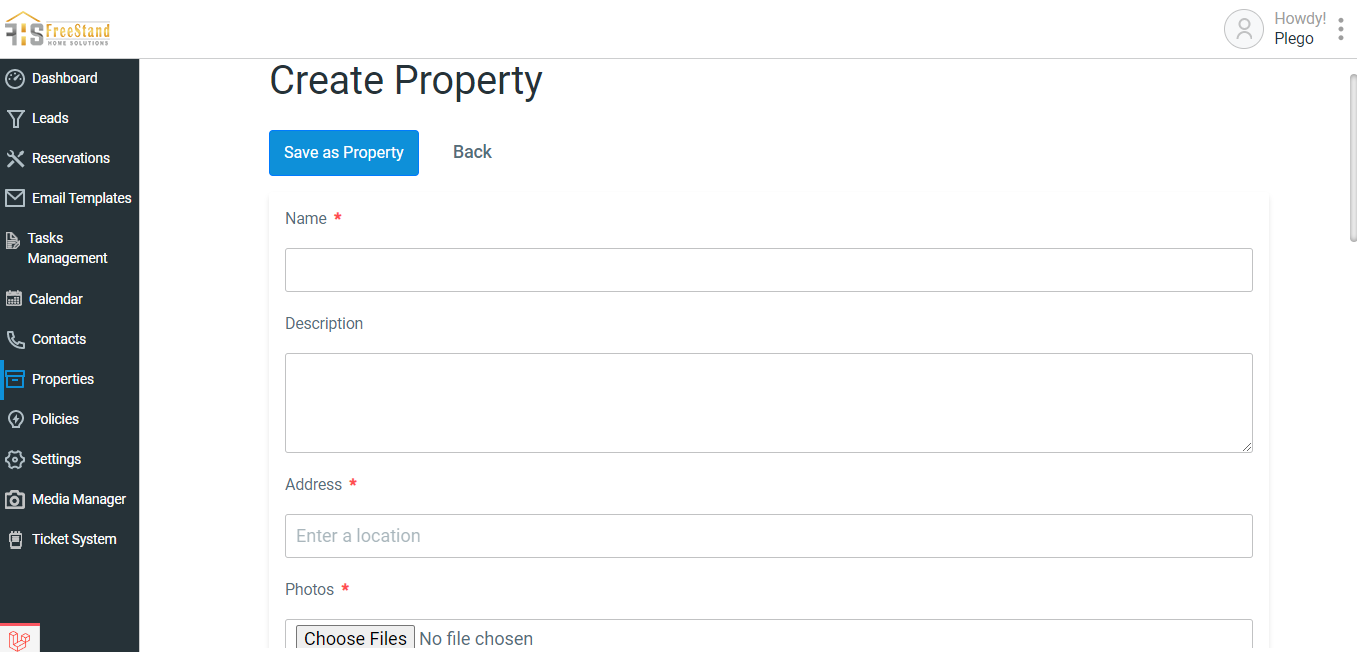This screenshot has width=1357, height=652.
Task: Click the Save as Property button
Action: (x=344, y=153)
